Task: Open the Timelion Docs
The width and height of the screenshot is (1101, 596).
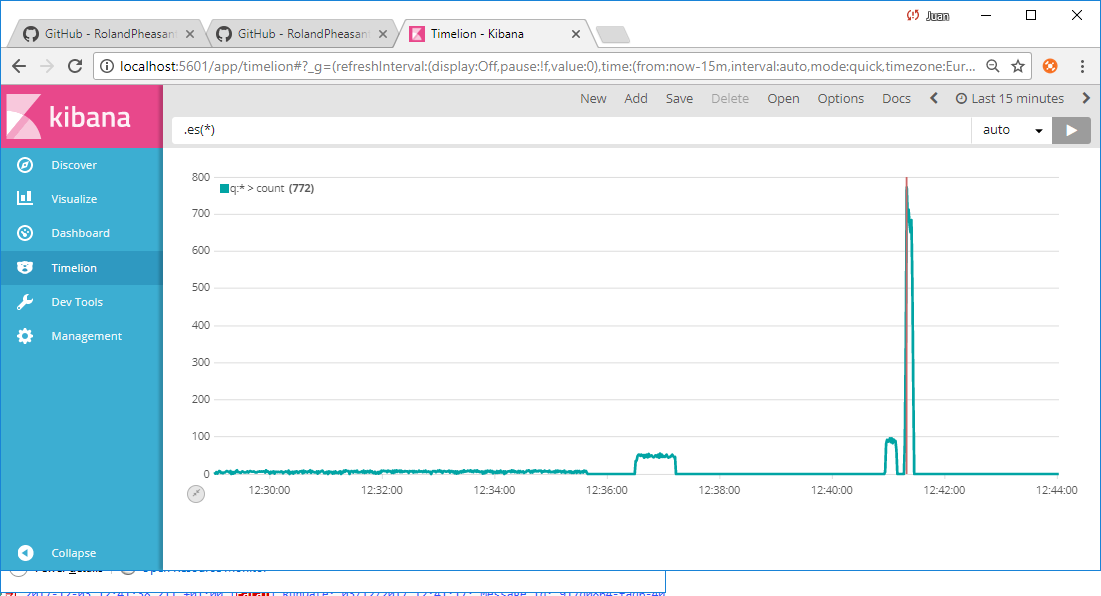Action: (896, 99)
